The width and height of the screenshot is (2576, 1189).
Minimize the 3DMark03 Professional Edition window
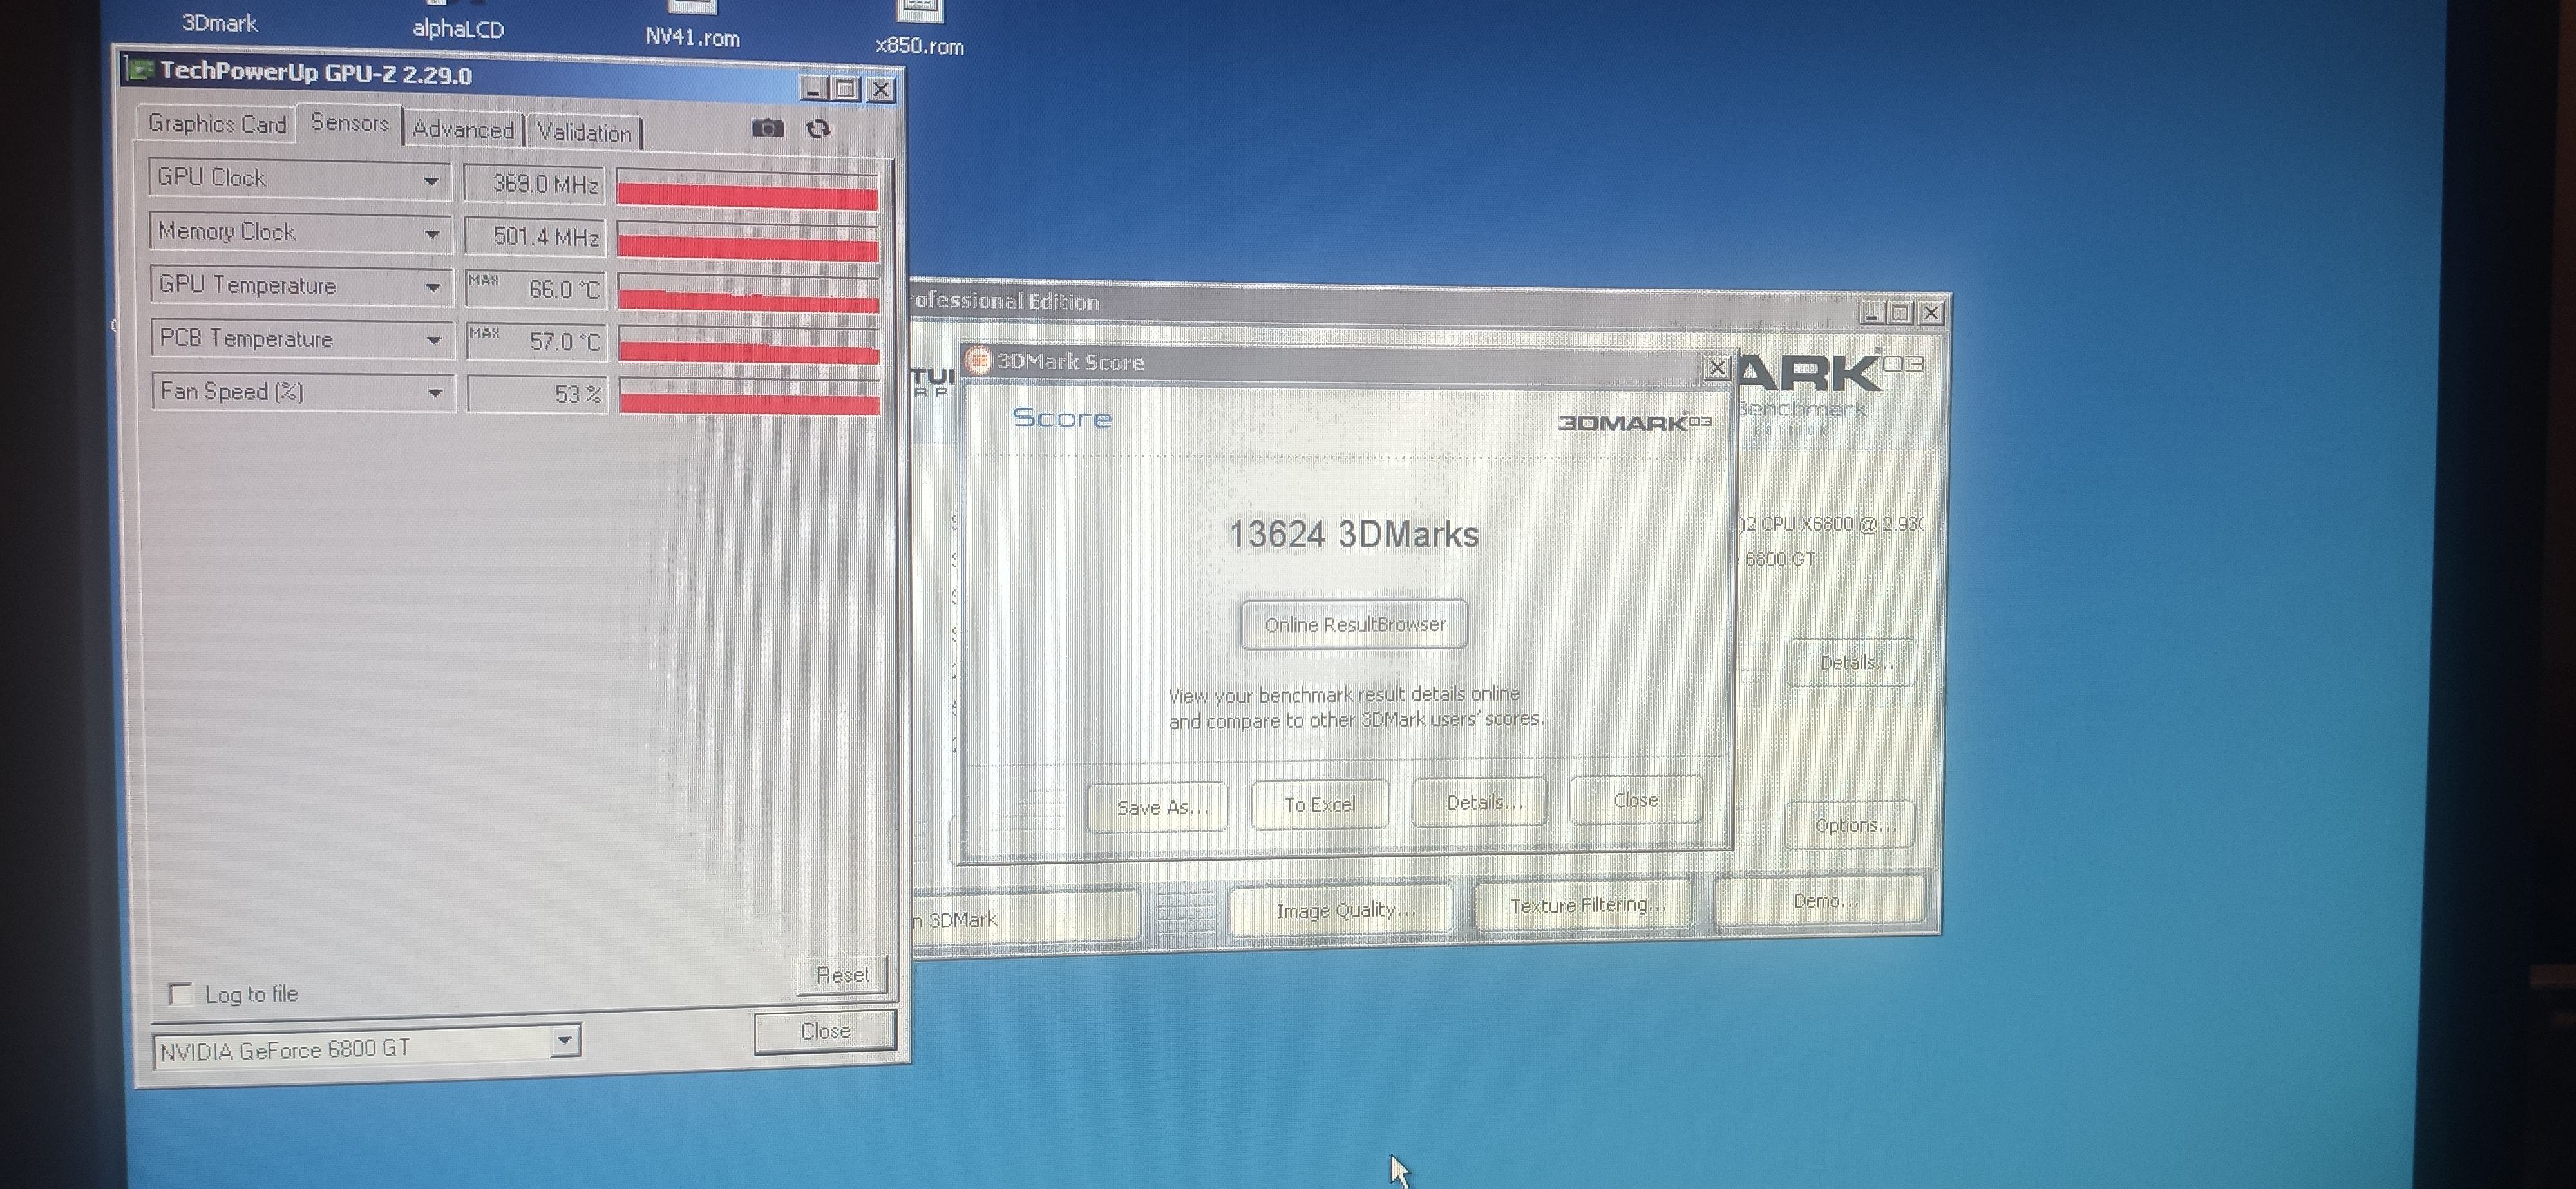[x=1871, y=314]
